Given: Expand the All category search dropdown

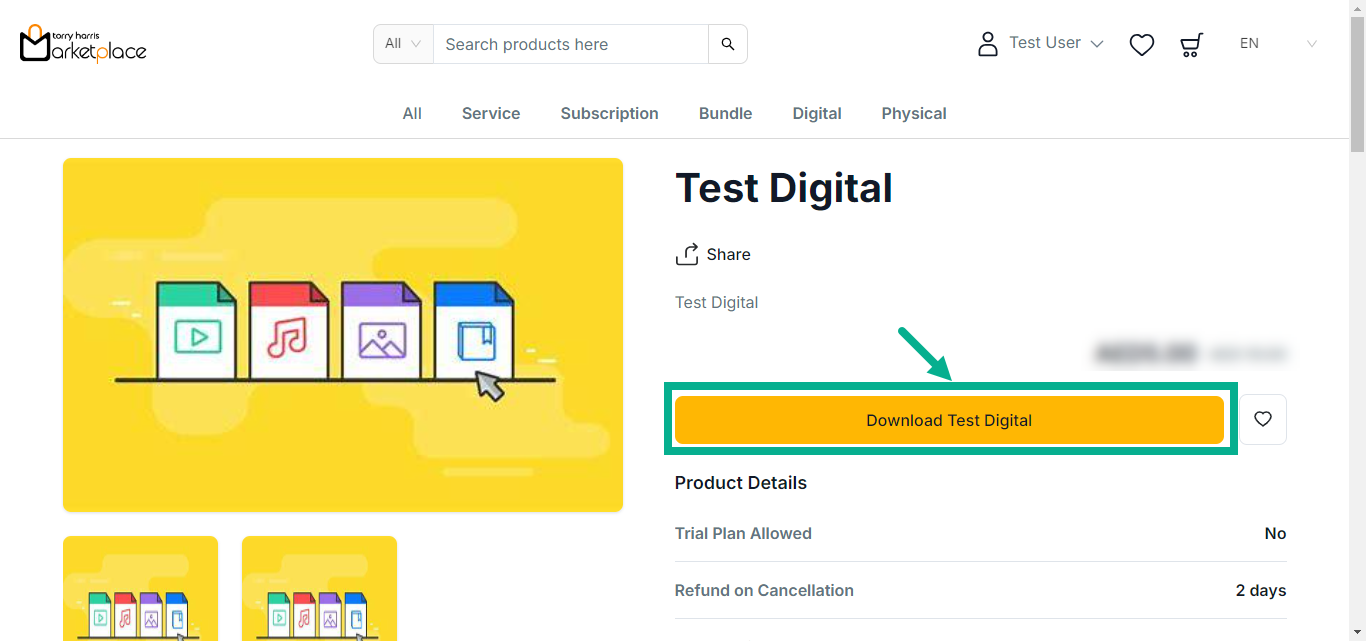Looking at the screenshot, I should click(x=403, y=44).
